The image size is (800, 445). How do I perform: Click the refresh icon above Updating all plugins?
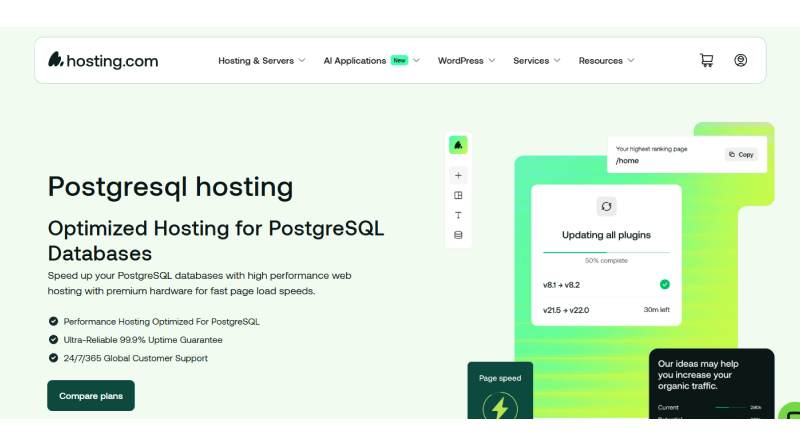606,207
